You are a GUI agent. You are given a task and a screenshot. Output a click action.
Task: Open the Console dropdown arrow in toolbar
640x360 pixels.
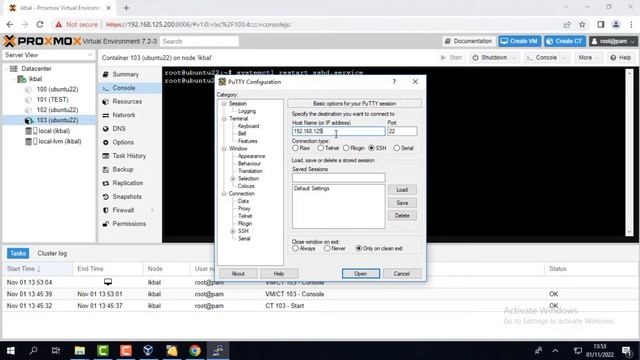click(564, 58)
